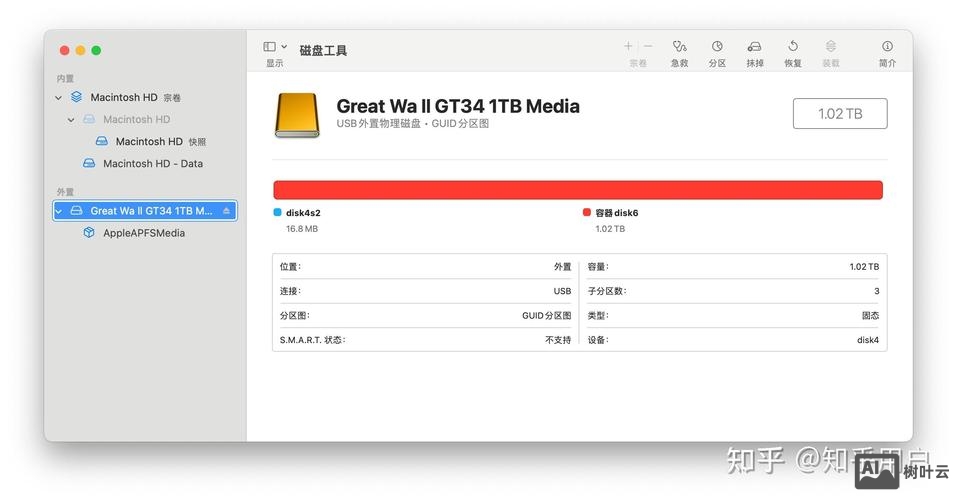The image size is (957, 500).
Task: Click the Mount toolbar icon
Action: point(831,46)
